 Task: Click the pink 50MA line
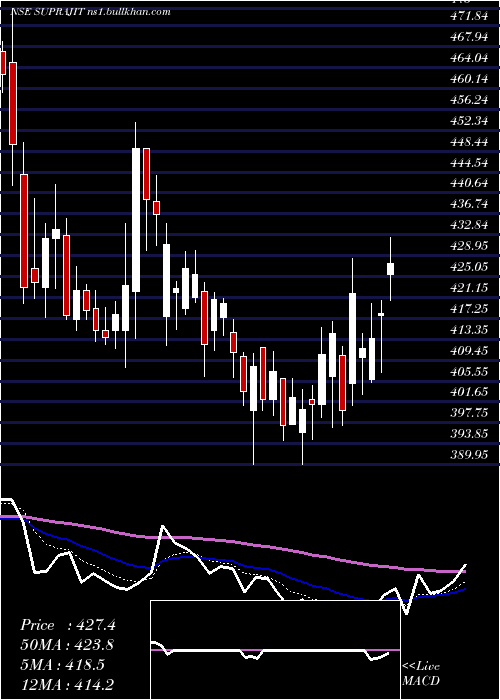pyautogui.click(x=232, y=542)
